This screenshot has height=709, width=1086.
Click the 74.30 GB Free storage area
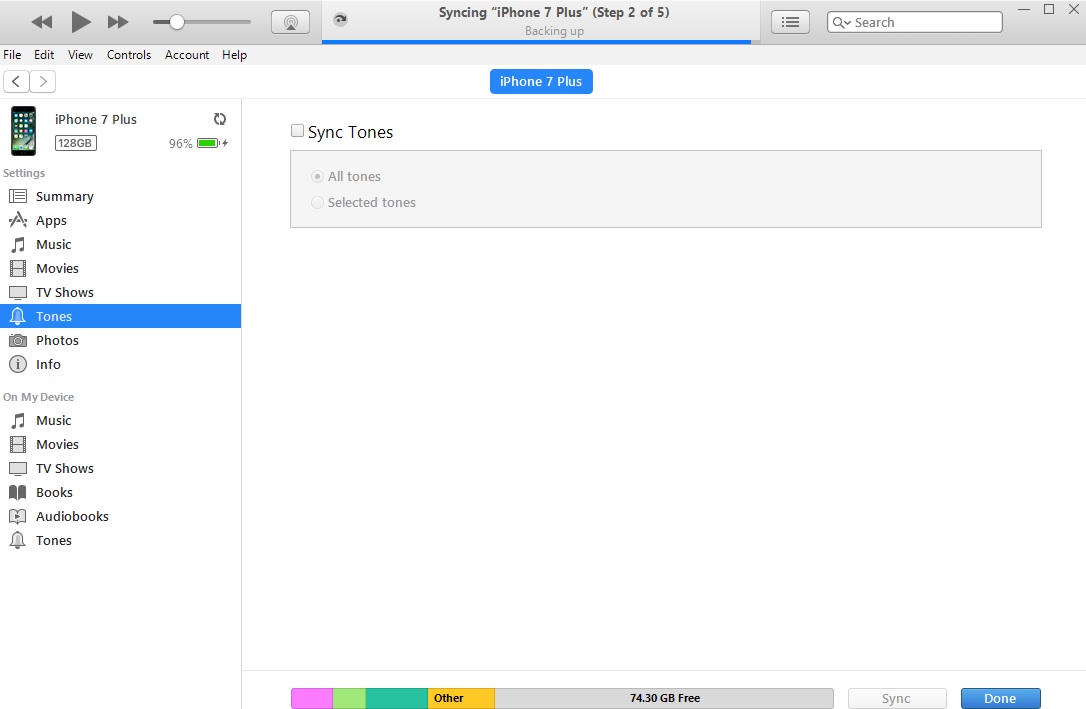click(x=664, y=699)
